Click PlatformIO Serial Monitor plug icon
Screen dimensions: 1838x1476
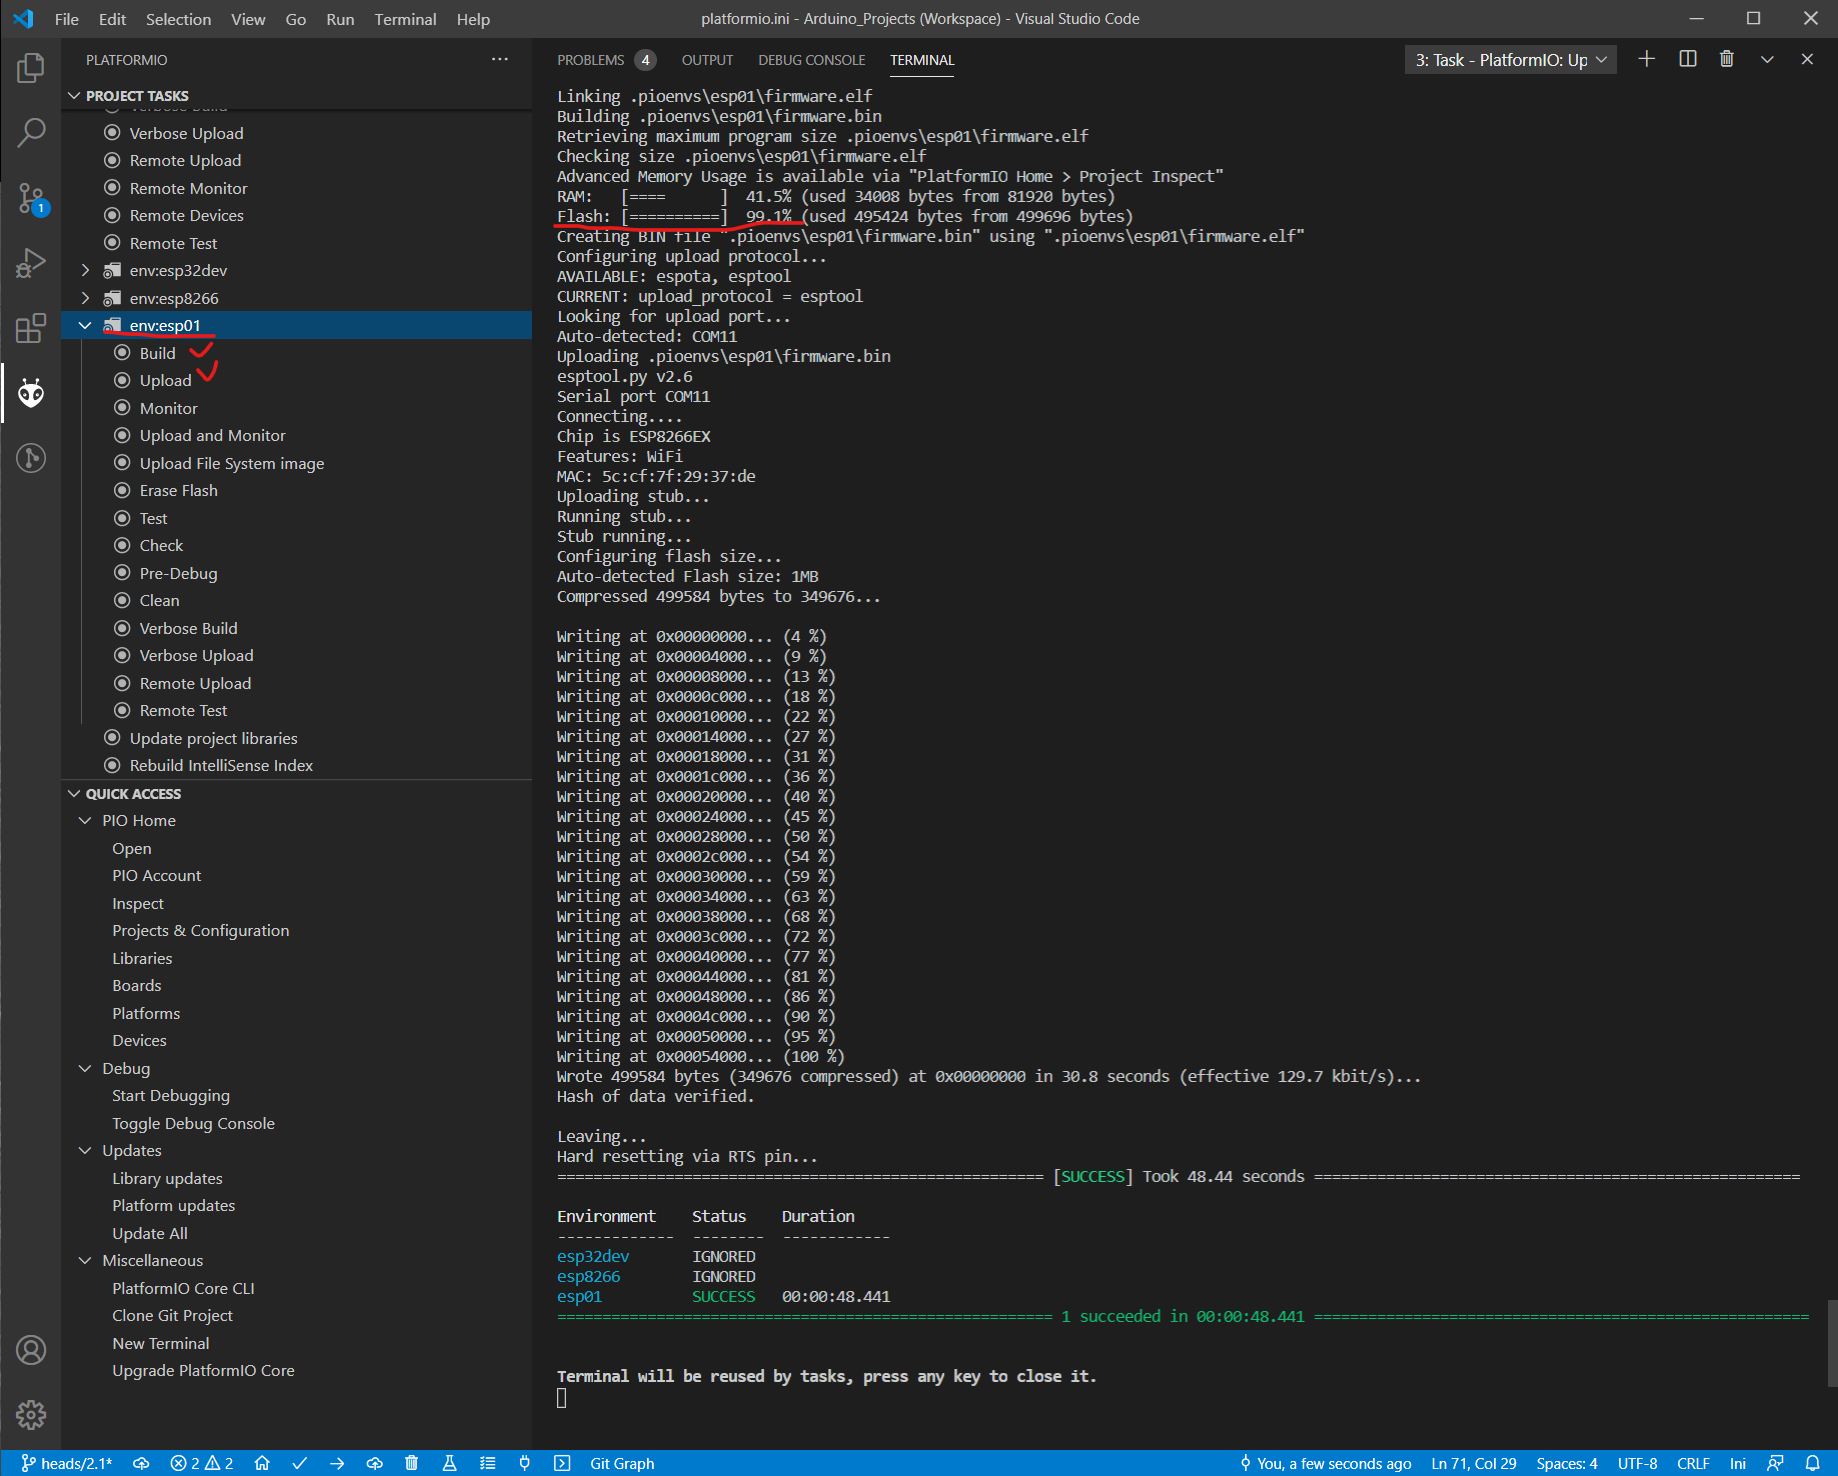524,1463
